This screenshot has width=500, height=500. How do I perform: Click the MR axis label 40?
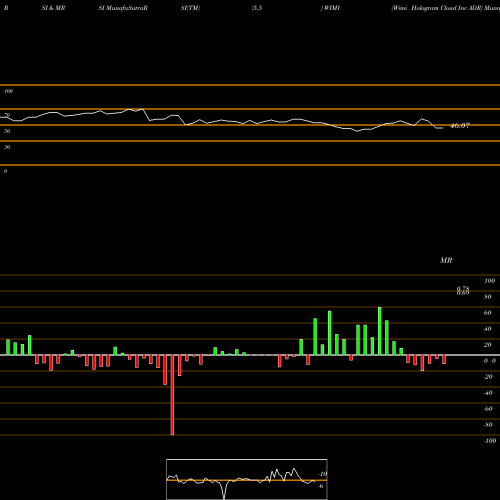pyautogui.click(x=488, y=329)
